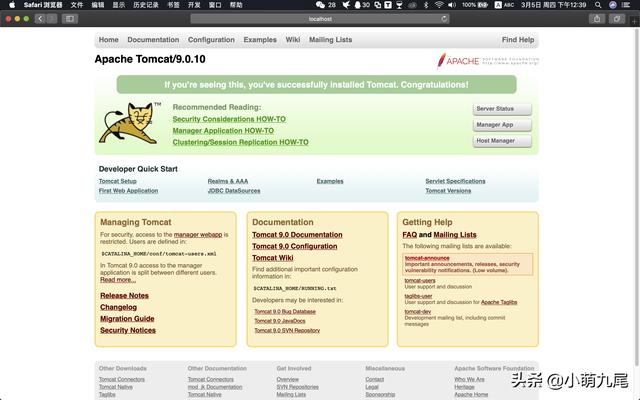Open the 编辑 menu
The width and height of the screenshot is (640, 400).
(x=98, y=5)
